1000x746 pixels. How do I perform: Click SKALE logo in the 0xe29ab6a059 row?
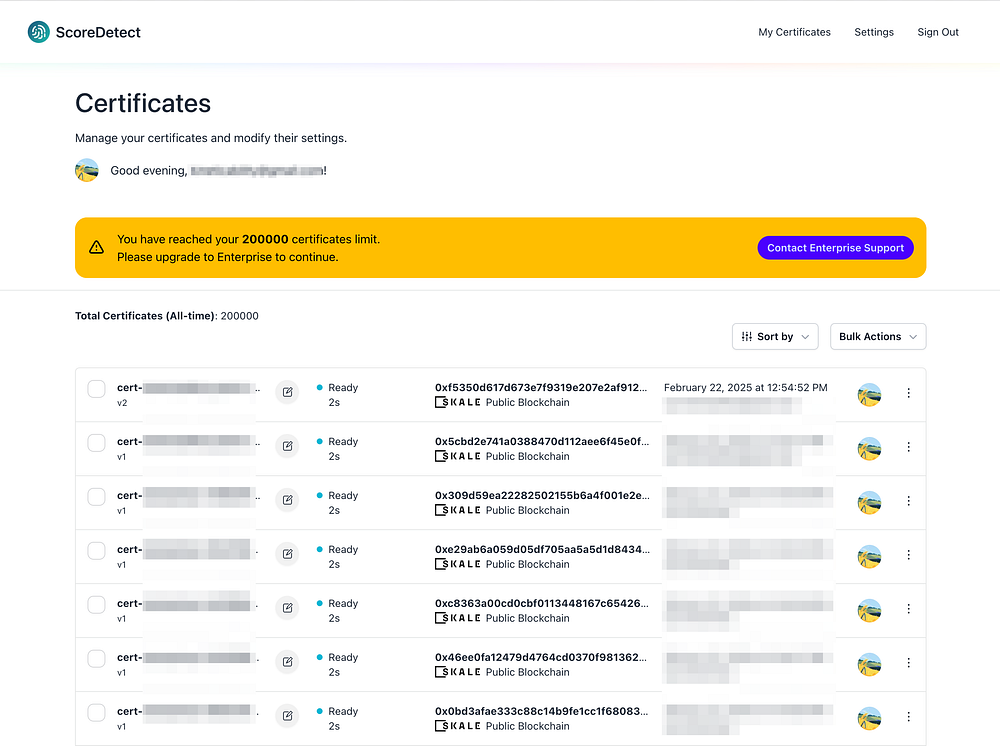[458, 564]
